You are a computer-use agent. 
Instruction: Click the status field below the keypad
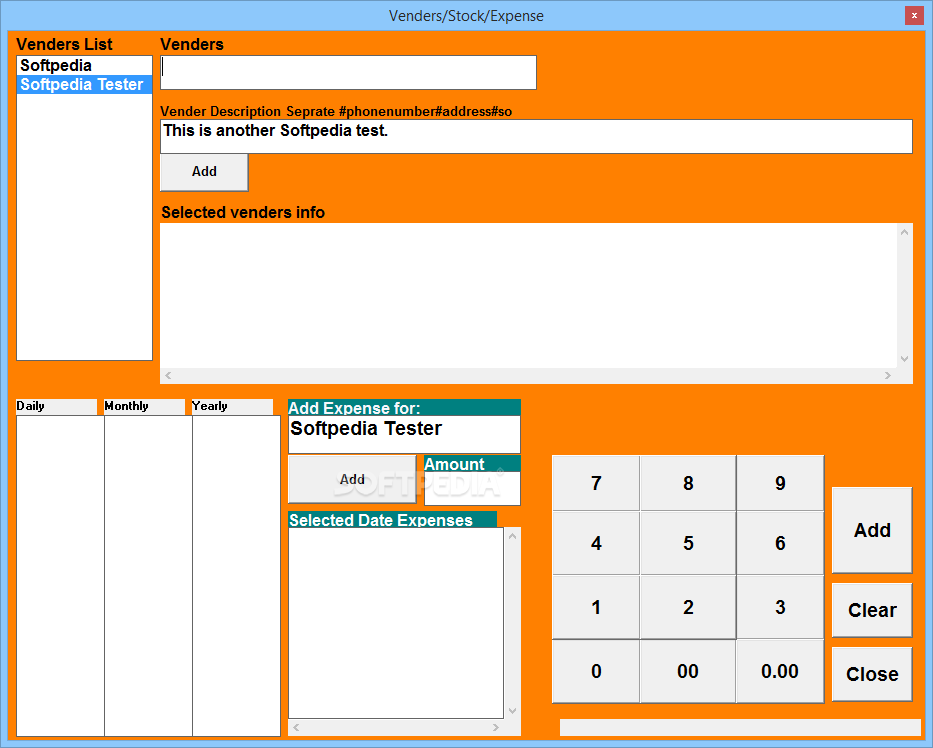pyautogui.click(x=740, y=727)
